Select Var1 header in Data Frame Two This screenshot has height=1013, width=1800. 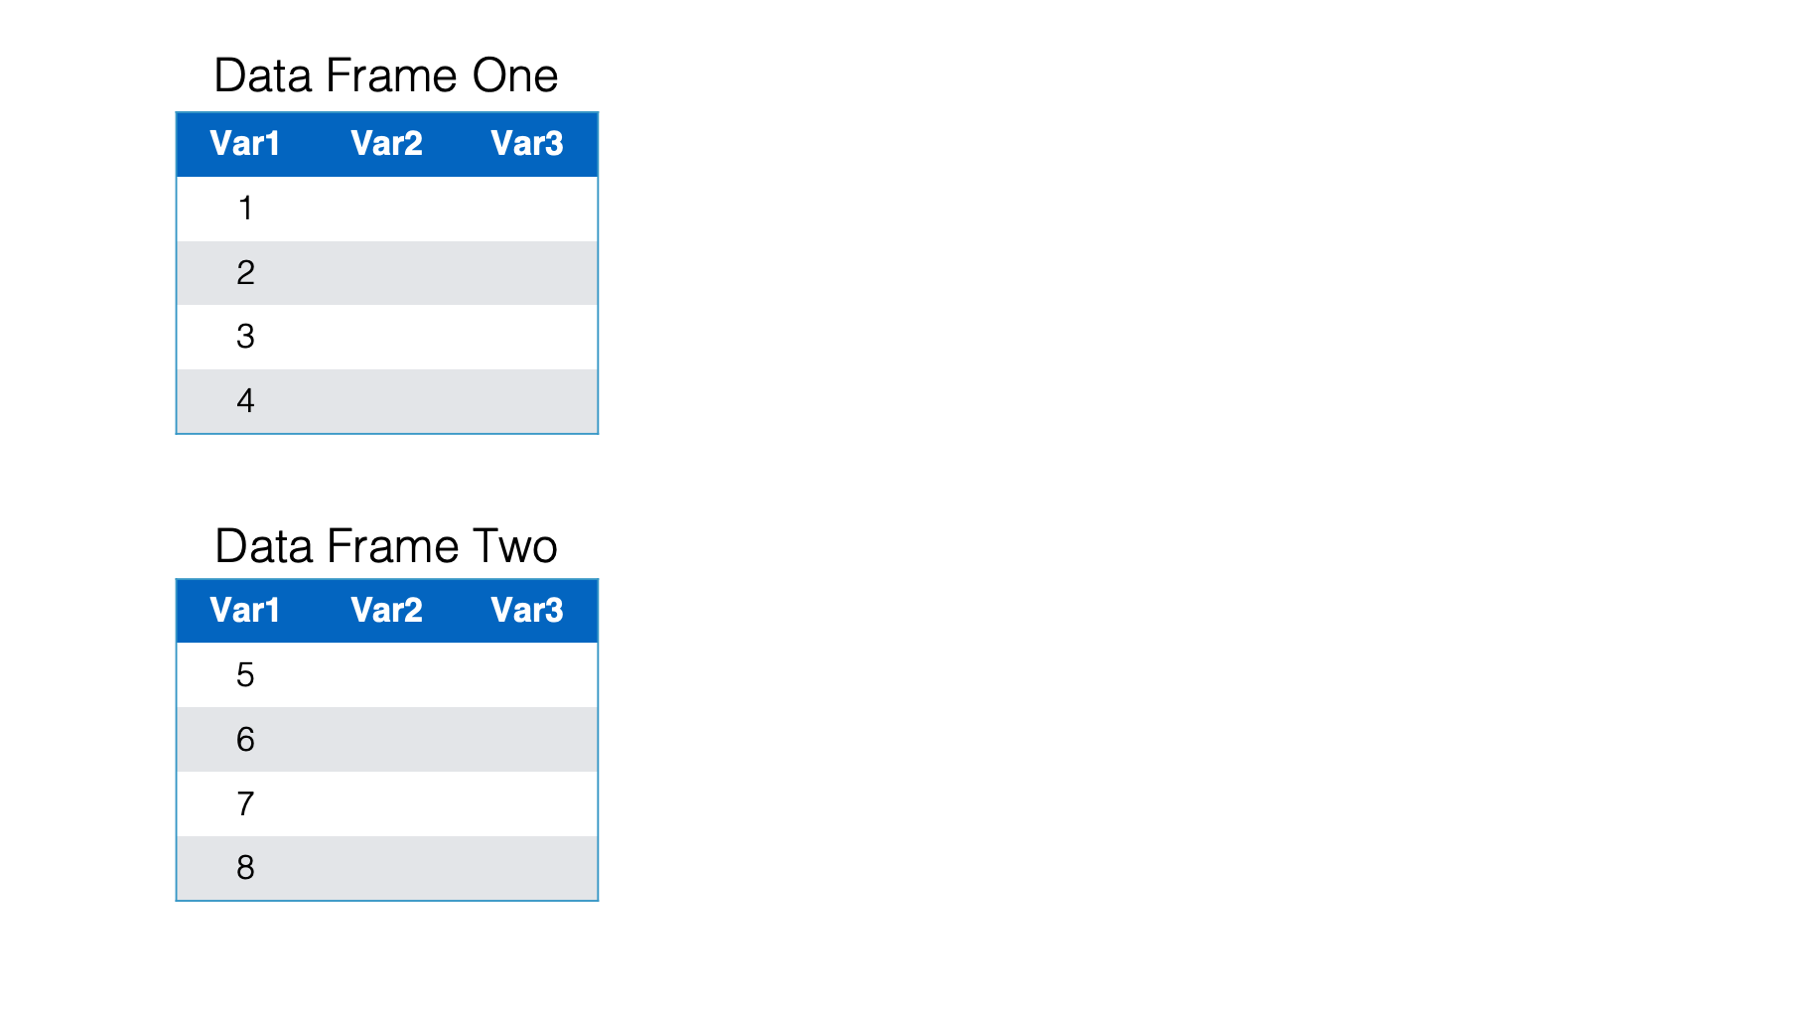(x=246, y=611)
